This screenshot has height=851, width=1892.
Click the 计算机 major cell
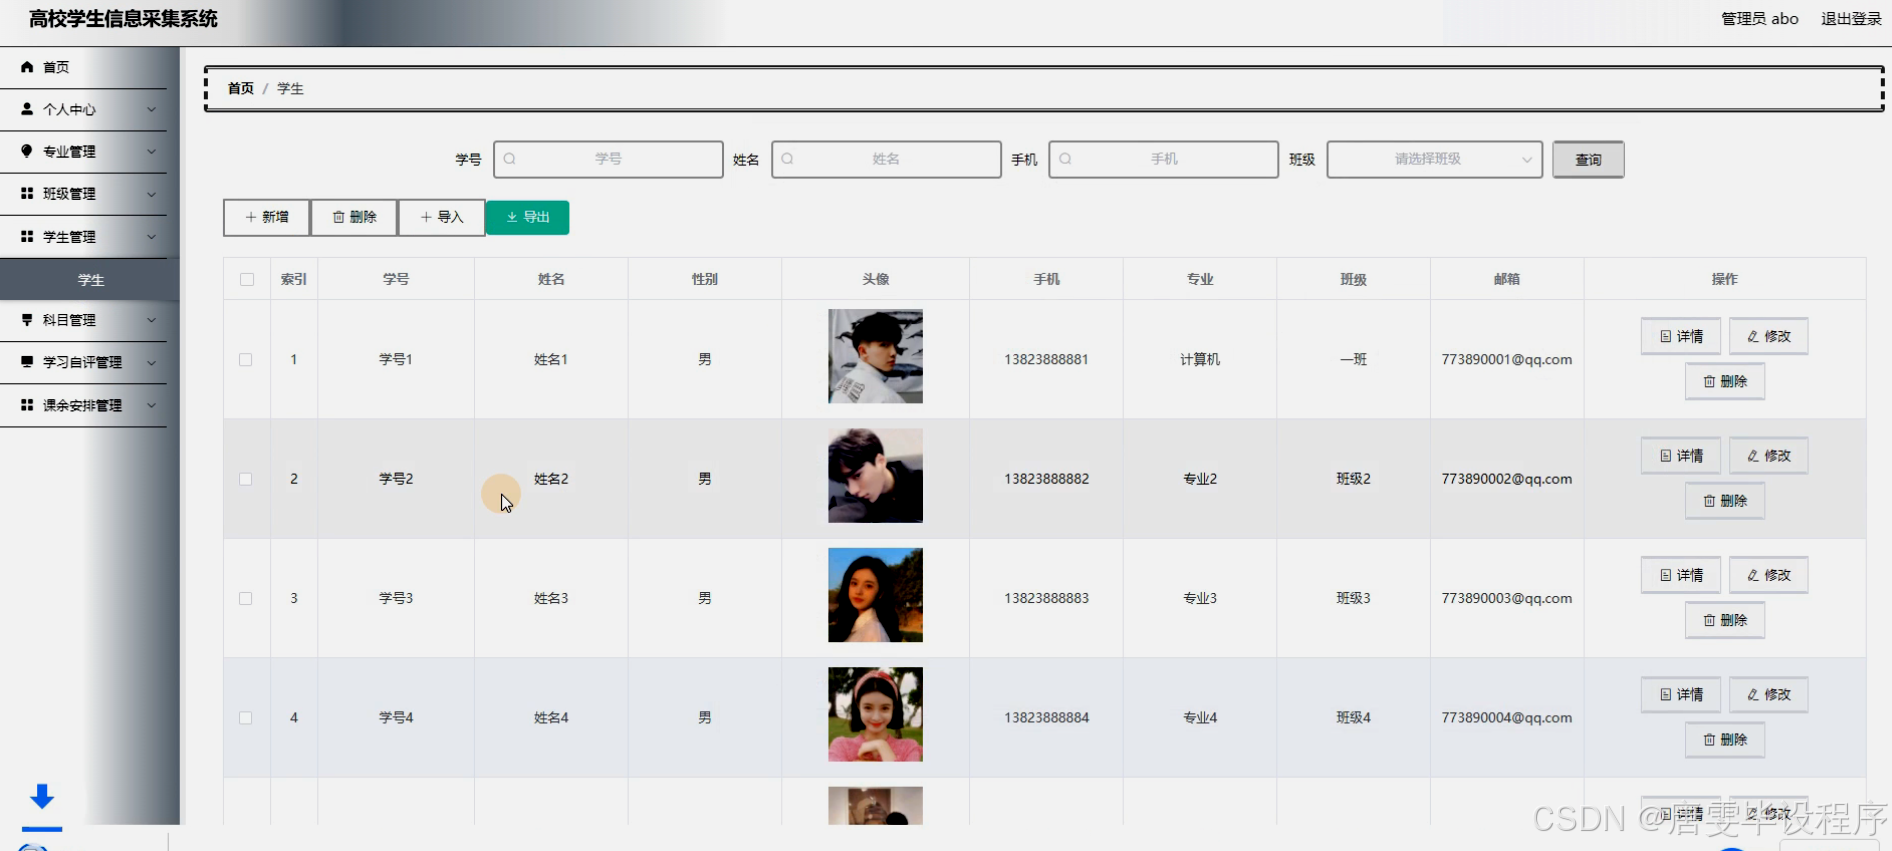[x=1200, y=360]
